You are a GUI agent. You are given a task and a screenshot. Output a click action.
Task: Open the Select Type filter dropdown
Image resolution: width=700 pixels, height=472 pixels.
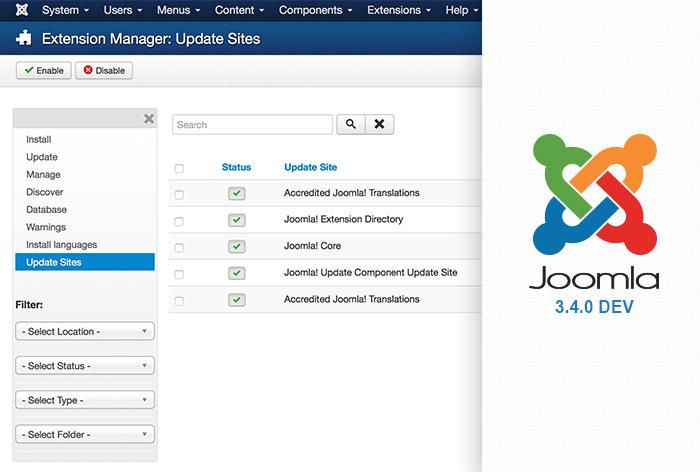[x=85, y=400]
